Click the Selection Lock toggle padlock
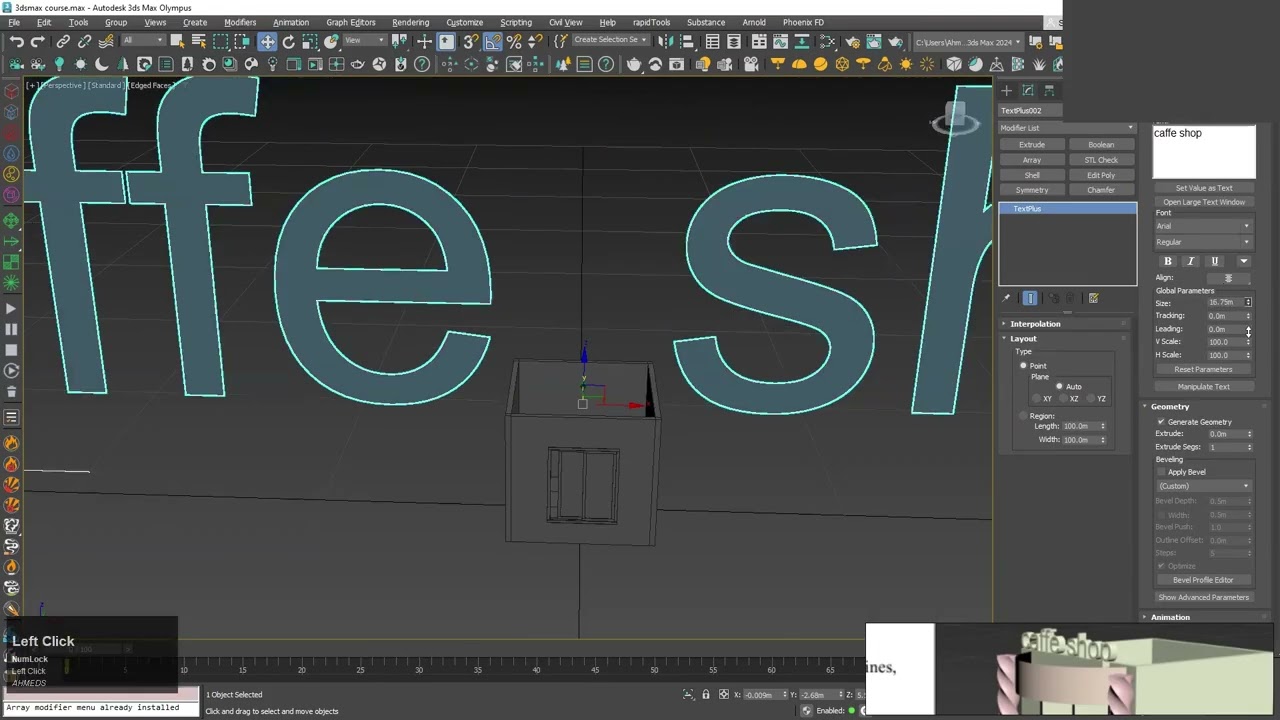 tap(706, 695)
